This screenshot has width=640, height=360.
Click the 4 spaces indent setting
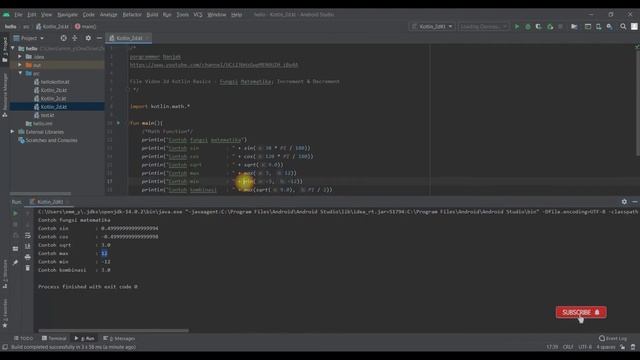point(606,347)
